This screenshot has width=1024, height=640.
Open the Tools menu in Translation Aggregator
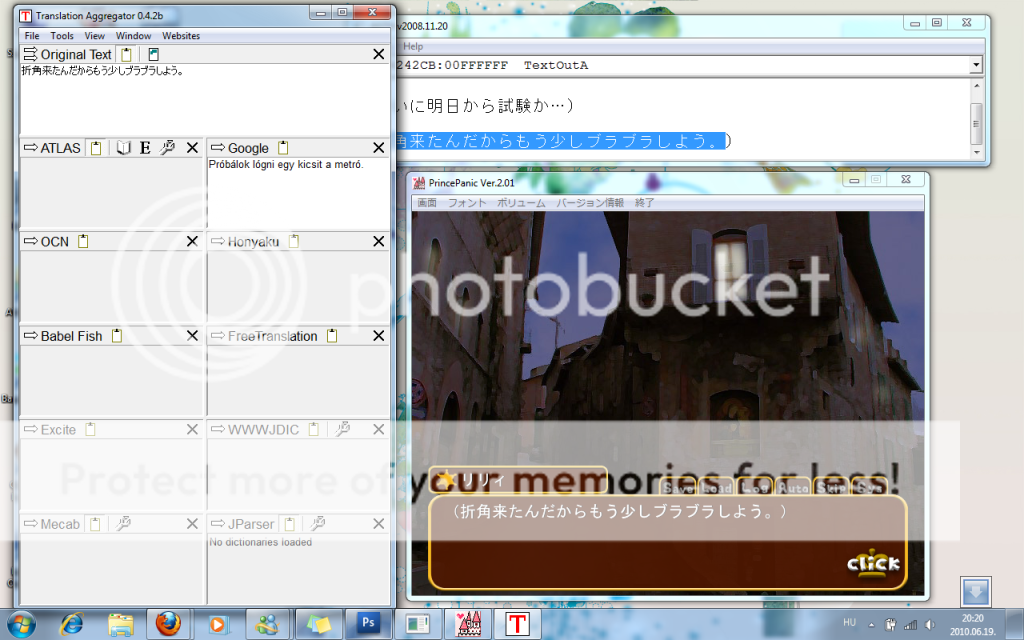point(62,36)
